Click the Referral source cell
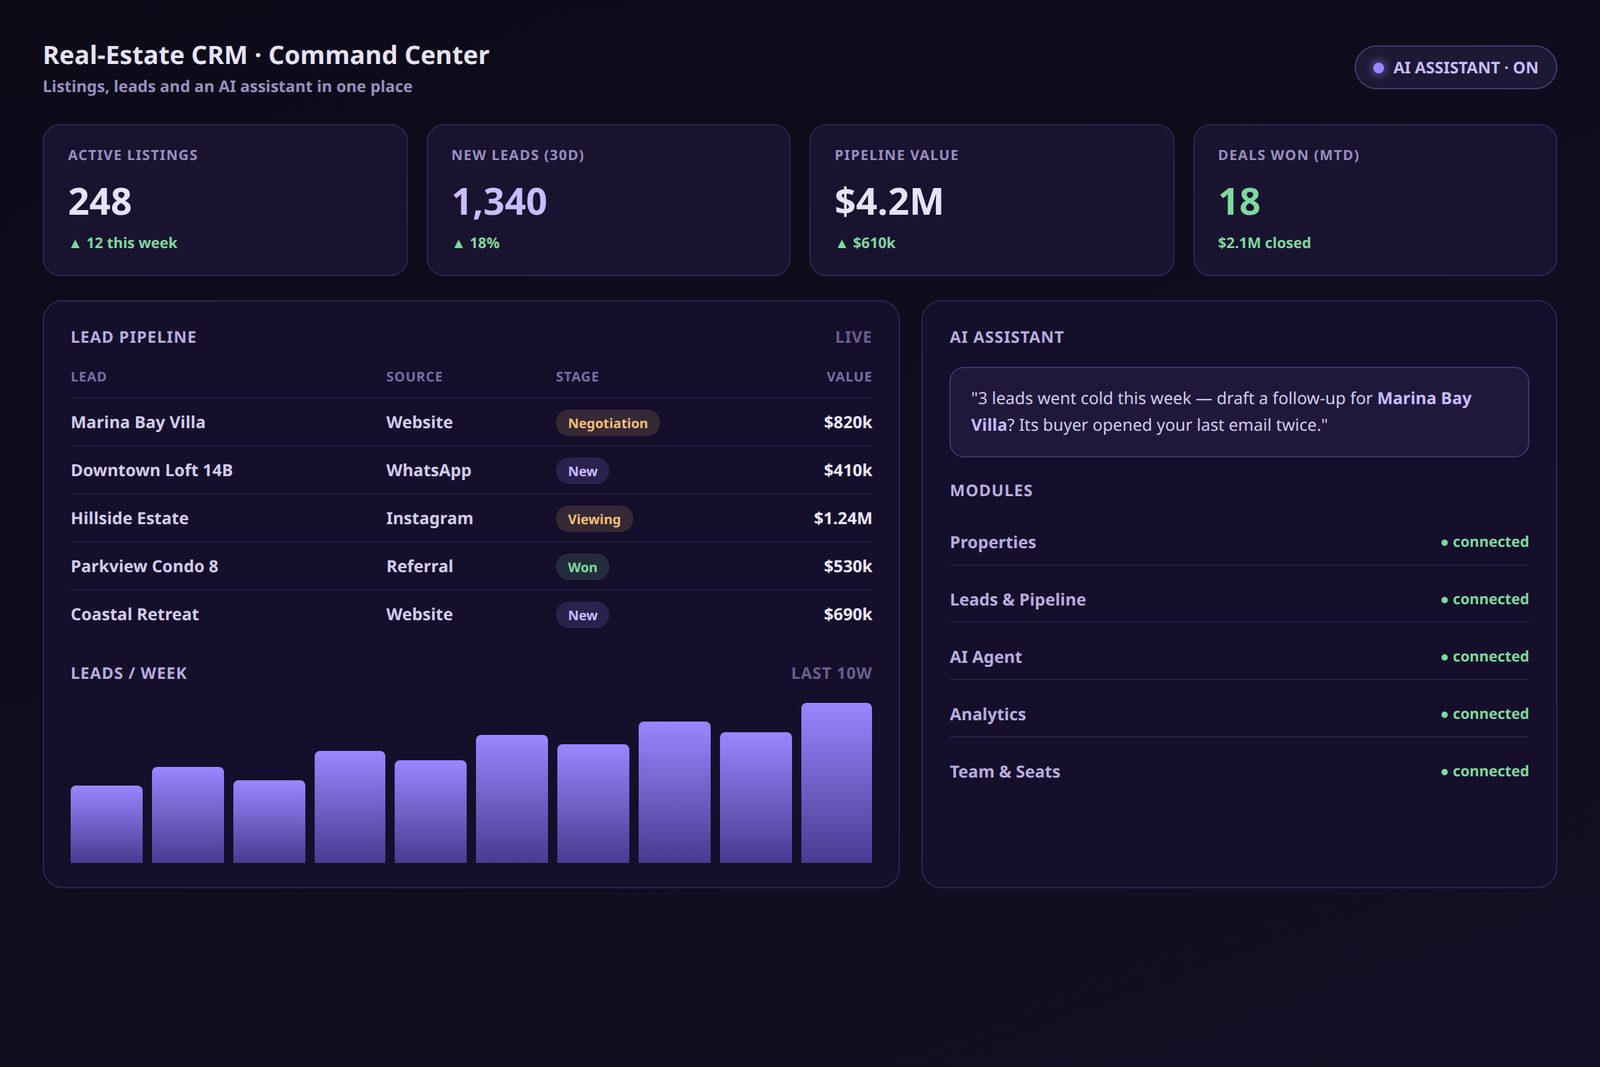This screenshot has height=1067, width=1600. (x=420, y=566)
